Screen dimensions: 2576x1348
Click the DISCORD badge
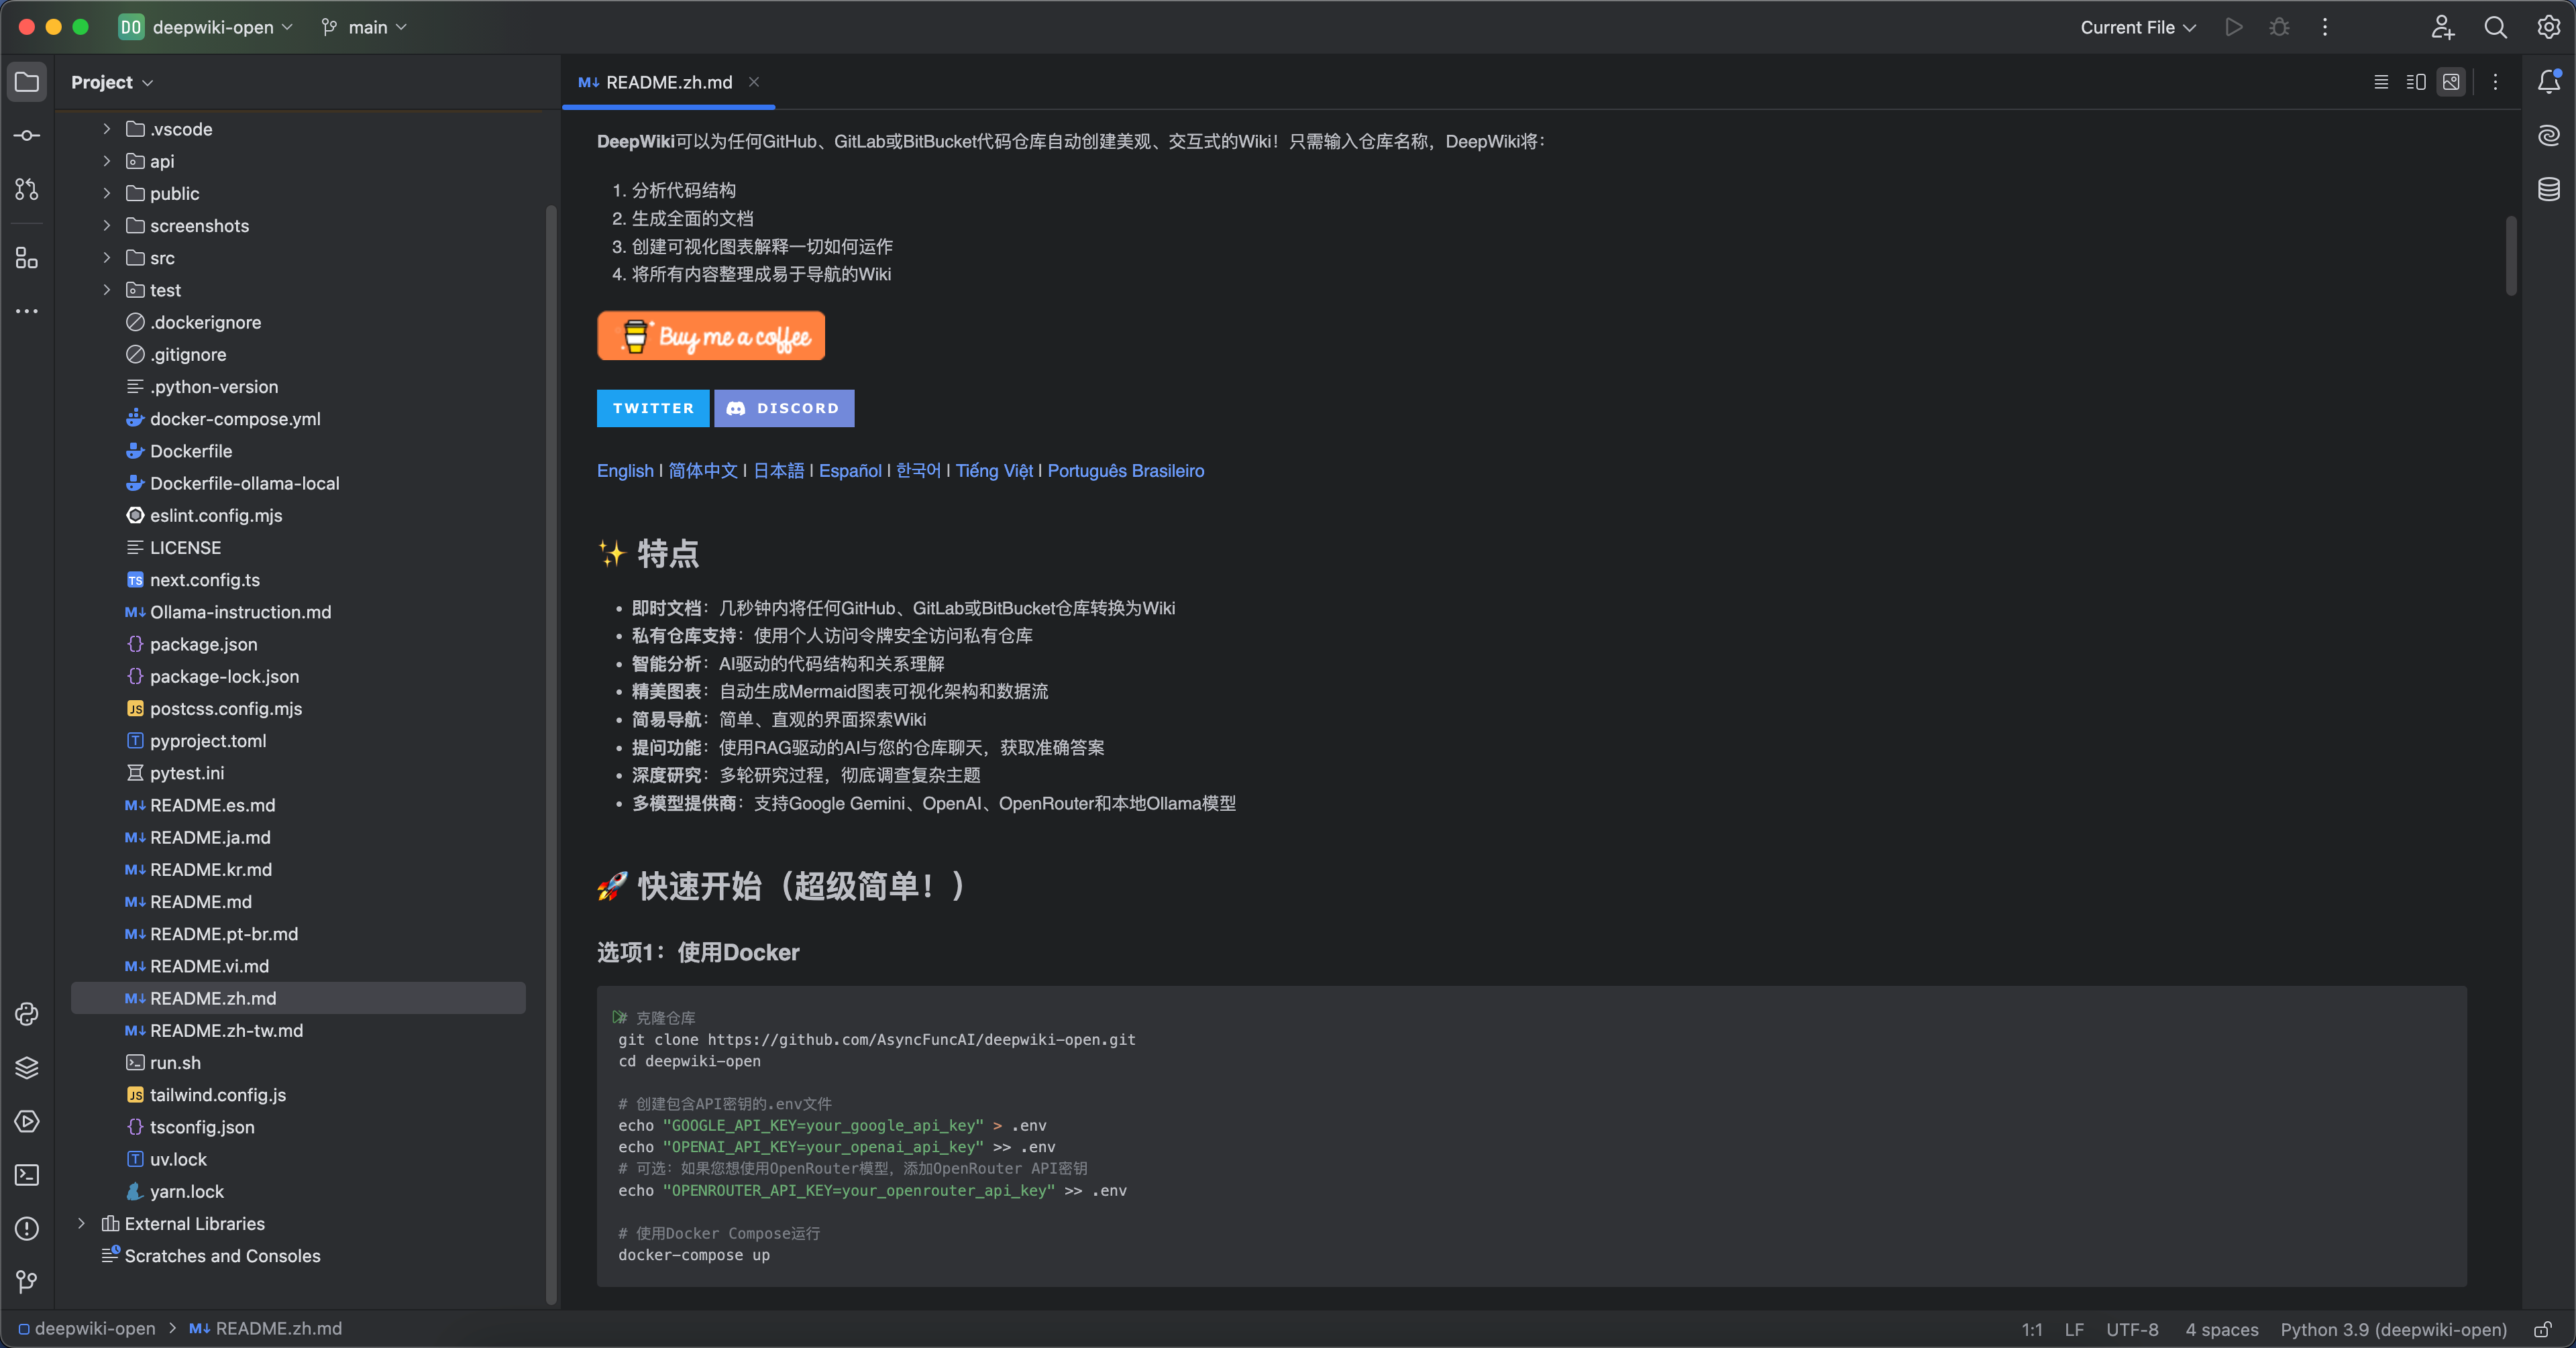coord(784,408)
